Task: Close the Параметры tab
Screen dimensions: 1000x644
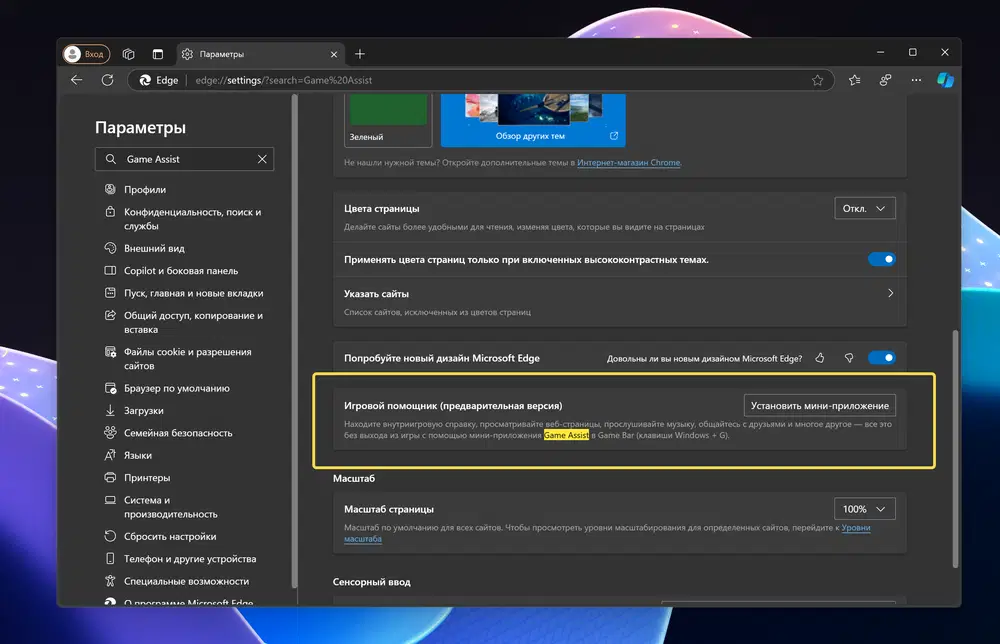Action: pos(334,54)
